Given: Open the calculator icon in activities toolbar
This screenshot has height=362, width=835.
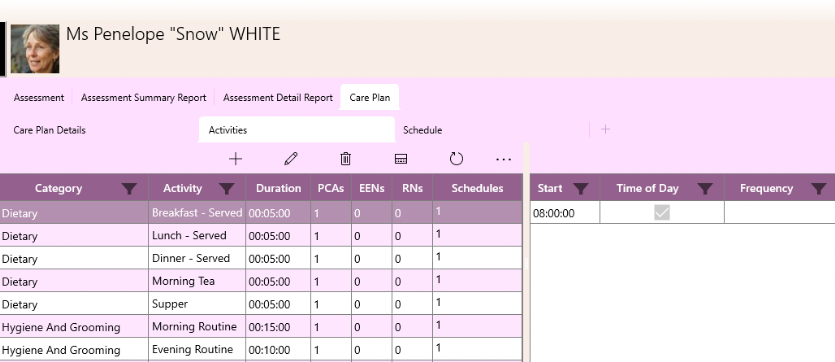Looking at the screenshot, I should (x=401, y=159).
